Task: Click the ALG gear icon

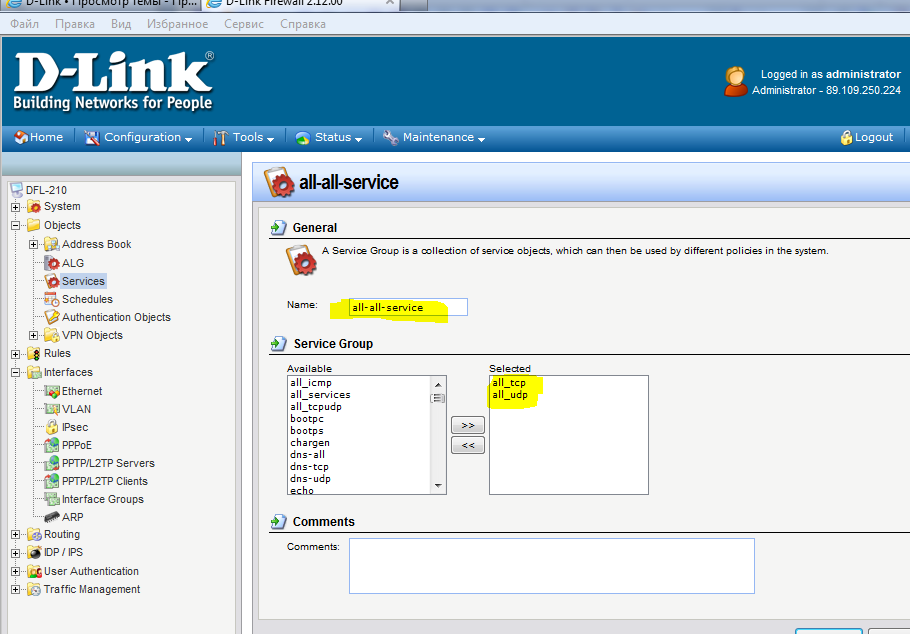Action: [x=52, y=264]
